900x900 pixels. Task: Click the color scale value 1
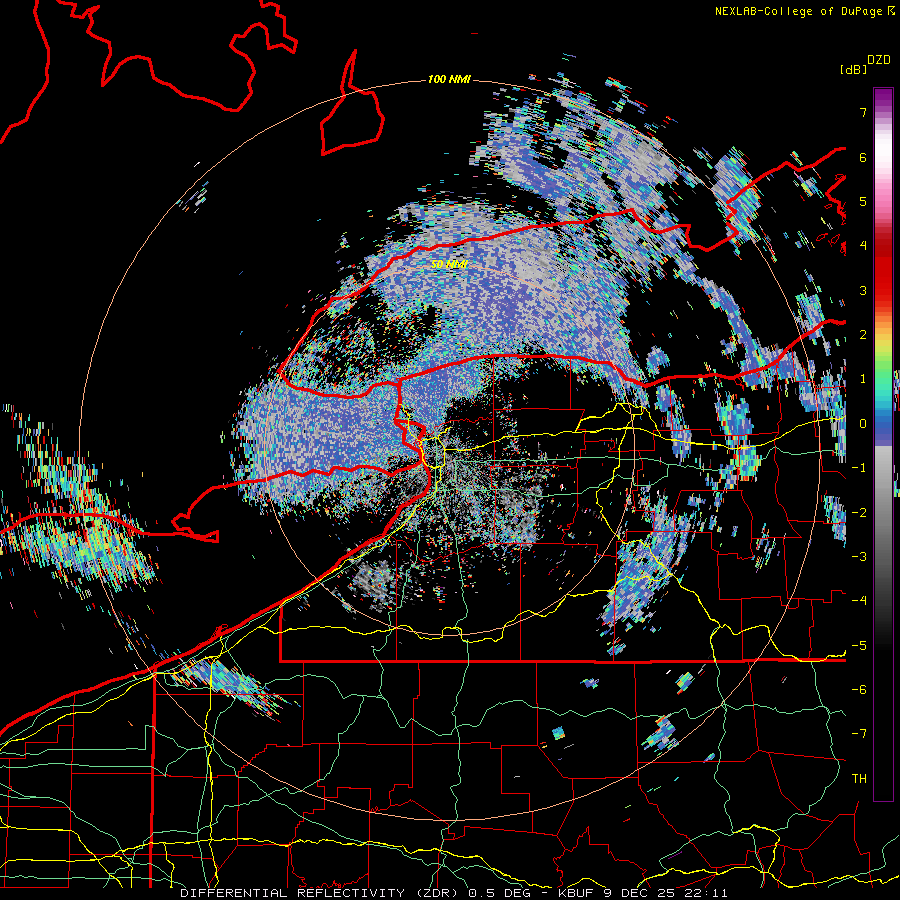pos(863,379)
